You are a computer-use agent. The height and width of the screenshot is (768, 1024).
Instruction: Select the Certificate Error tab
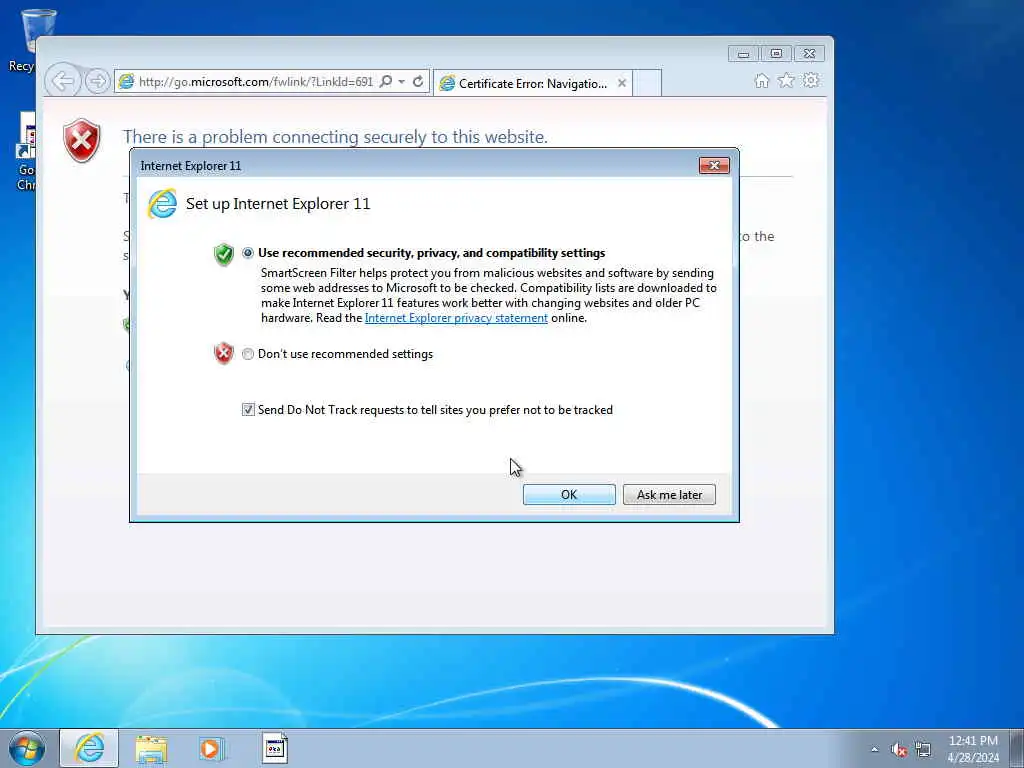tap(532, 83)
